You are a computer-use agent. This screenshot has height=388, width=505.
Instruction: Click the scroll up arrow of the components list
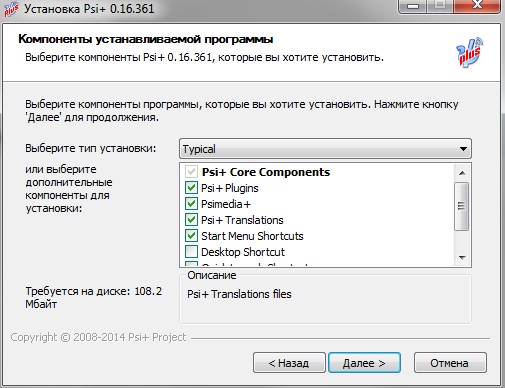462,173
